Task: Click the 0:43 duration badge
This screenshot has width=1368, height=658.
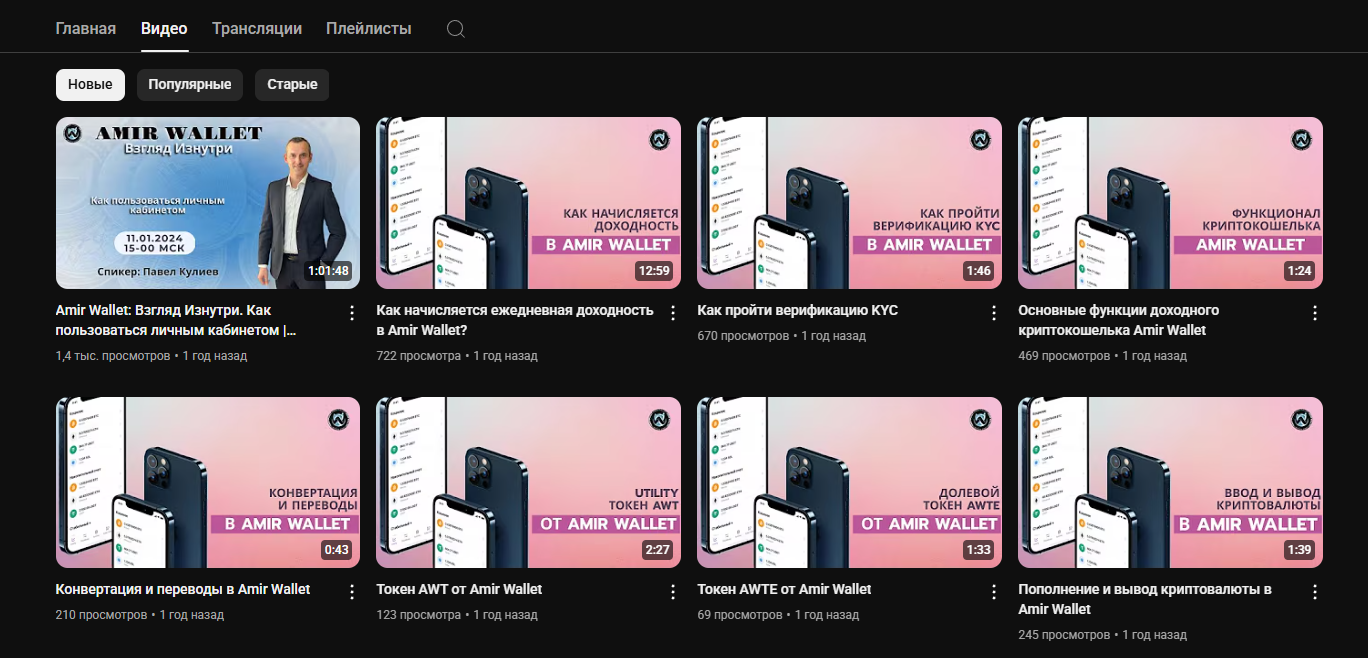Action: pyautogui.click(x=337, y=550)
